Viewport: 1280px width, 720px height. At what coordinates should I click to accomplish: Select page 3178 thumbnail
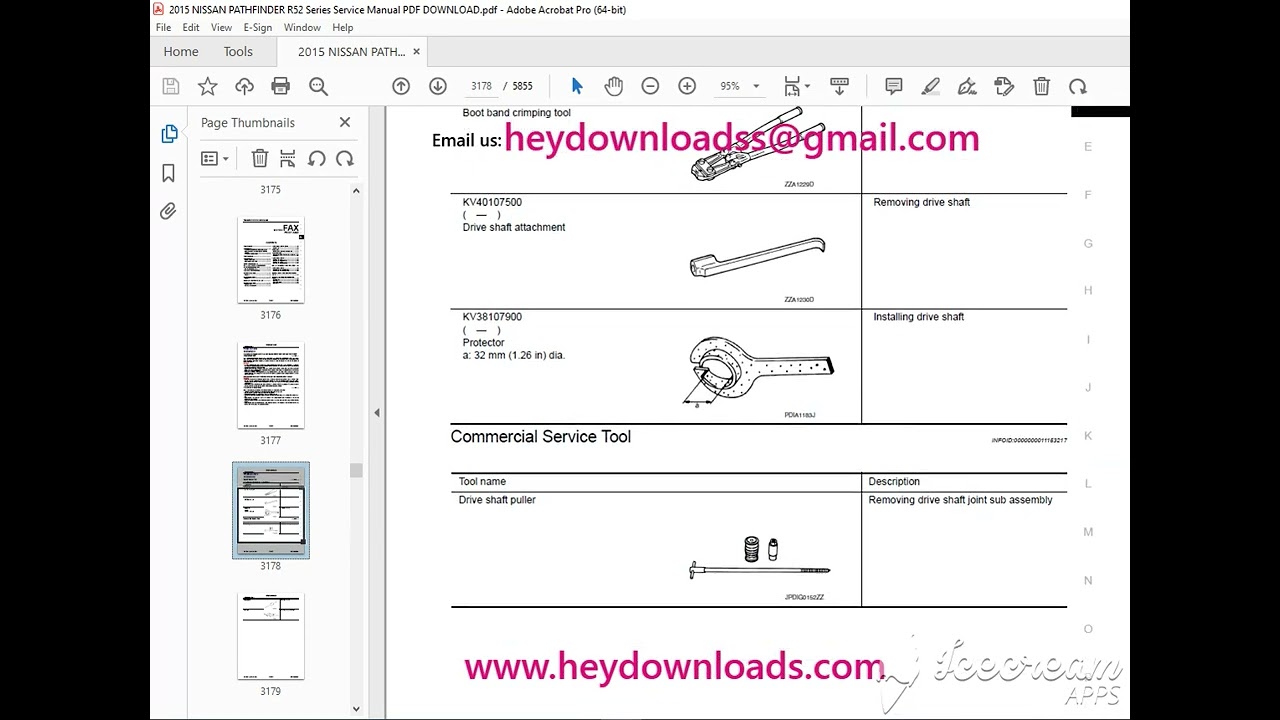271,510
